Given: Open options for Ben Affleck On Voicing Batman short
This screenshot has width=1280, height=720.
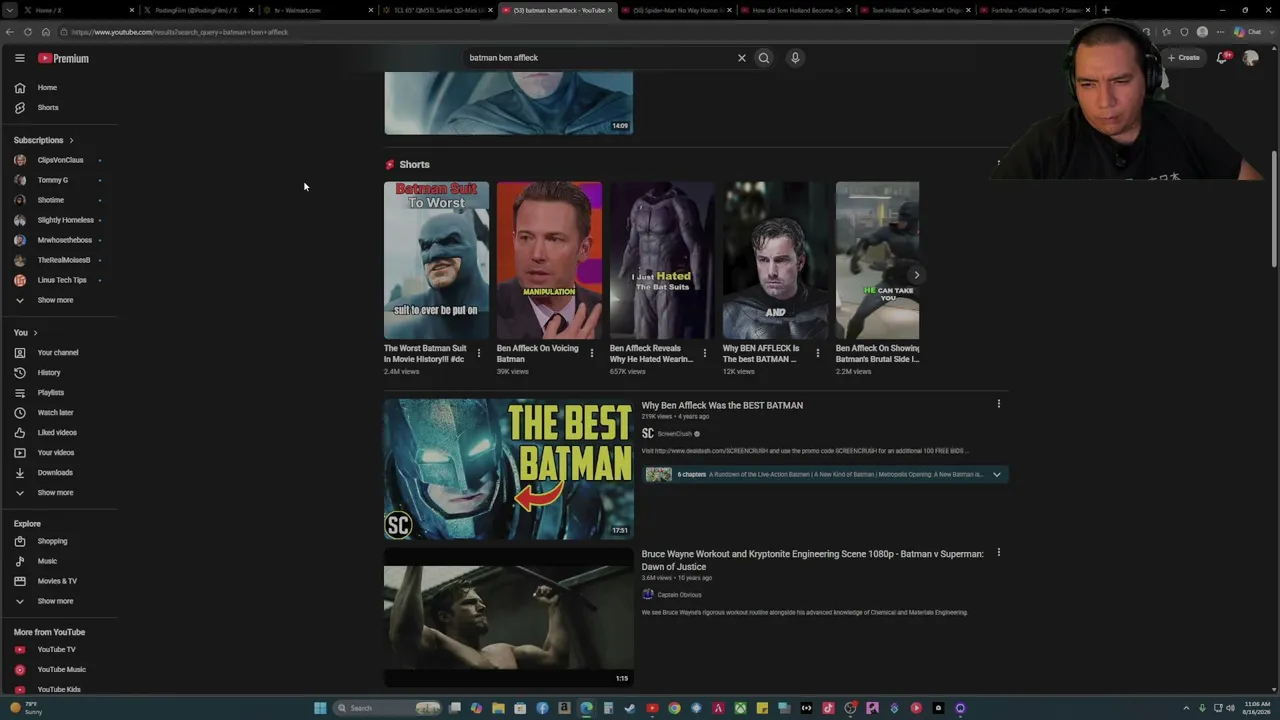Looking at the screenshot, I should click(x=591, y=353).
